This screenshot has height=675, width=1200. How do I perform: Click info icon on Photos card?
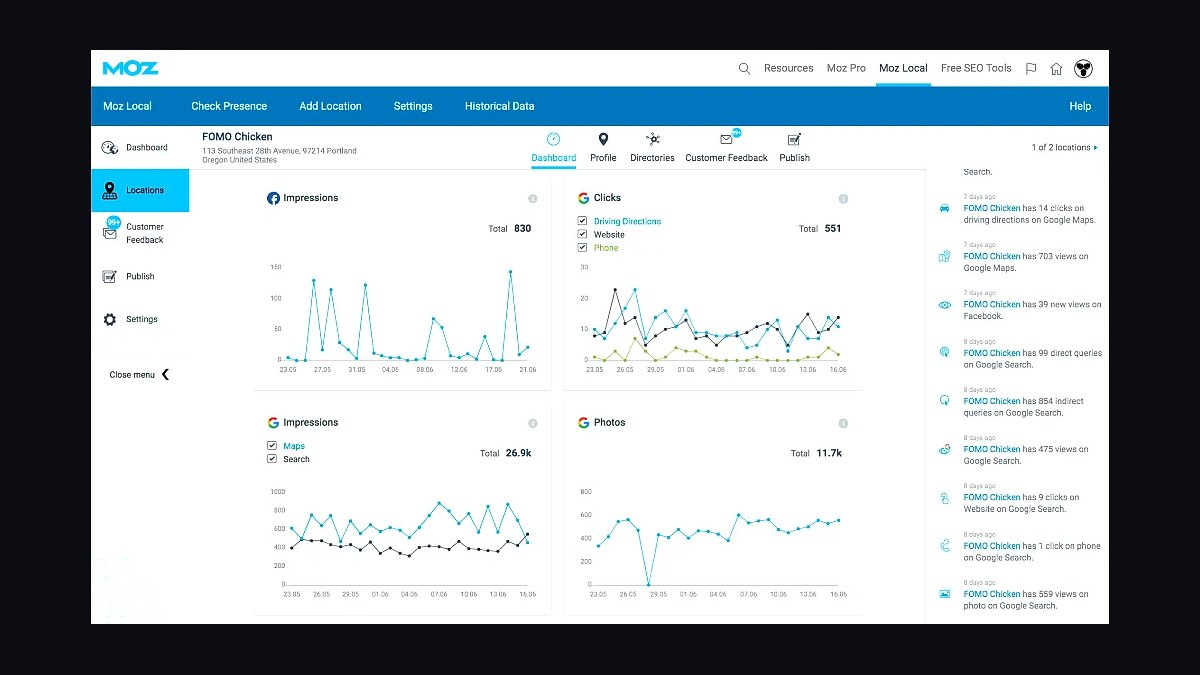point(843,423)
